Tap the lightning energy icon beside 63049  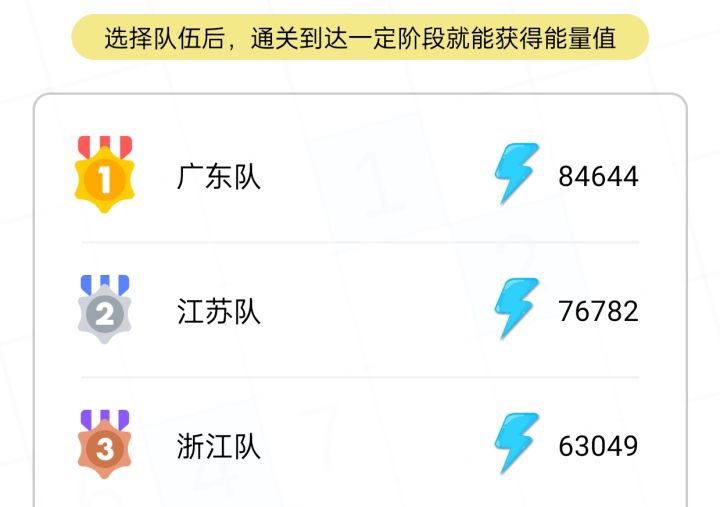point(517,443)
